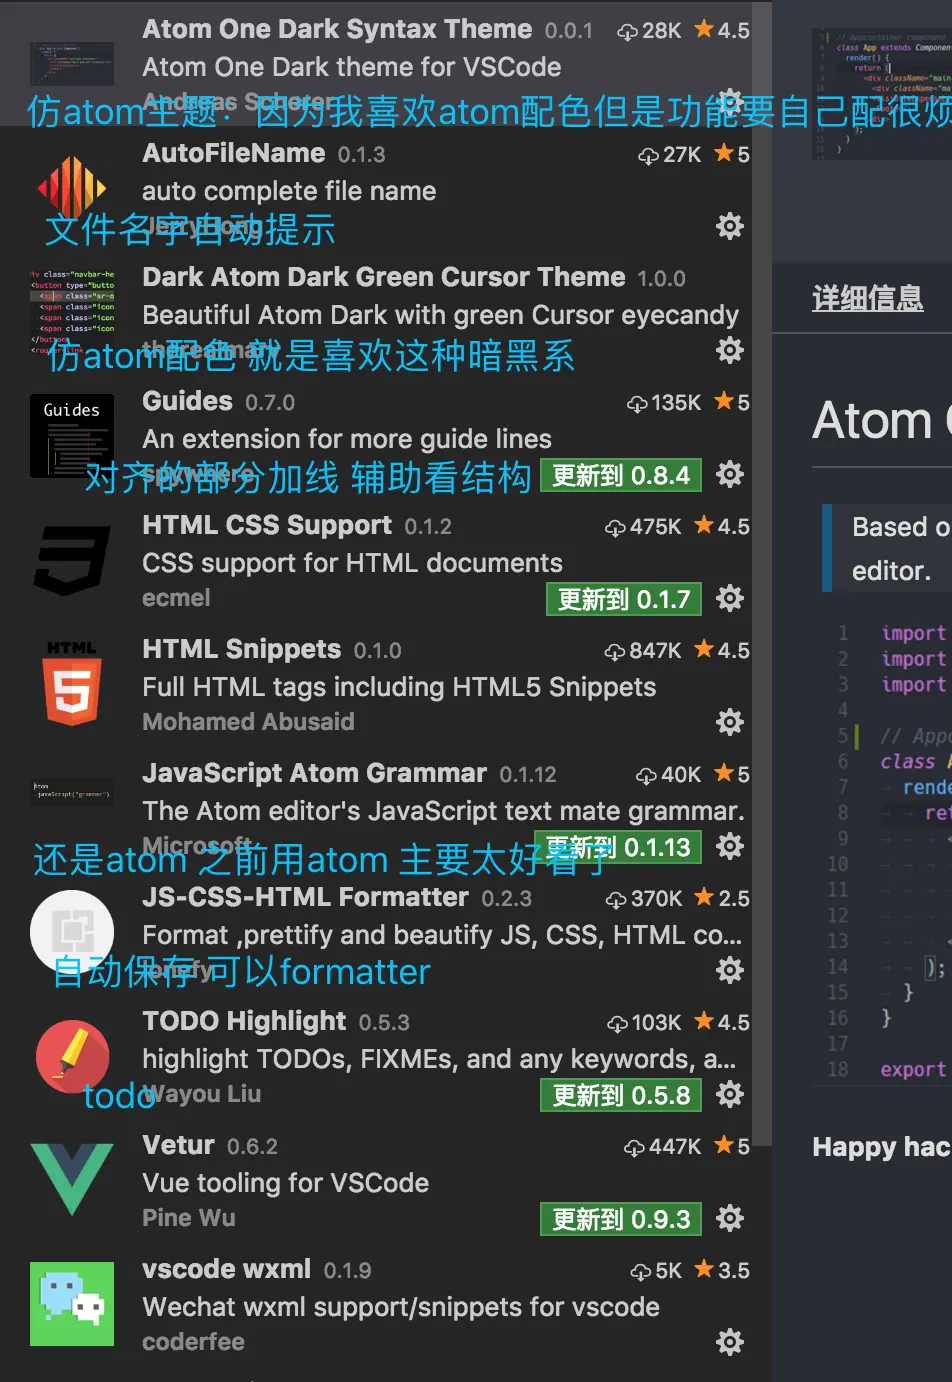Open the AutoFileName extension gear menu
The height and width of the screenshot is (1382, 952).
point(730,226)
